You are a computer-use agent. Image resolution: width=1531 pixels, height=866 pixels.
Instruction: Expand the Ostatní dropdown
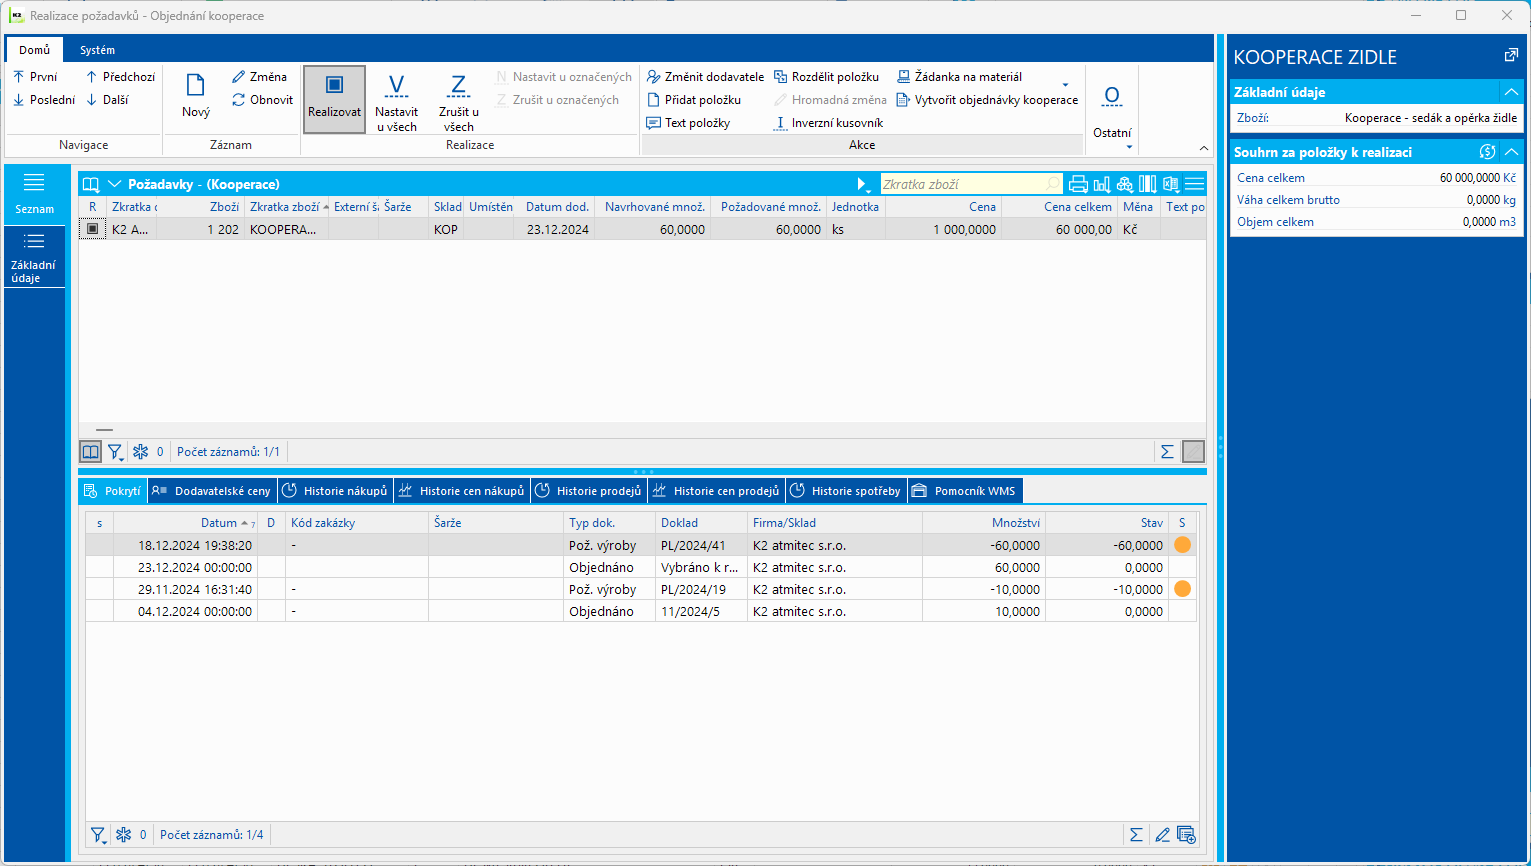tap(1112, 110)
